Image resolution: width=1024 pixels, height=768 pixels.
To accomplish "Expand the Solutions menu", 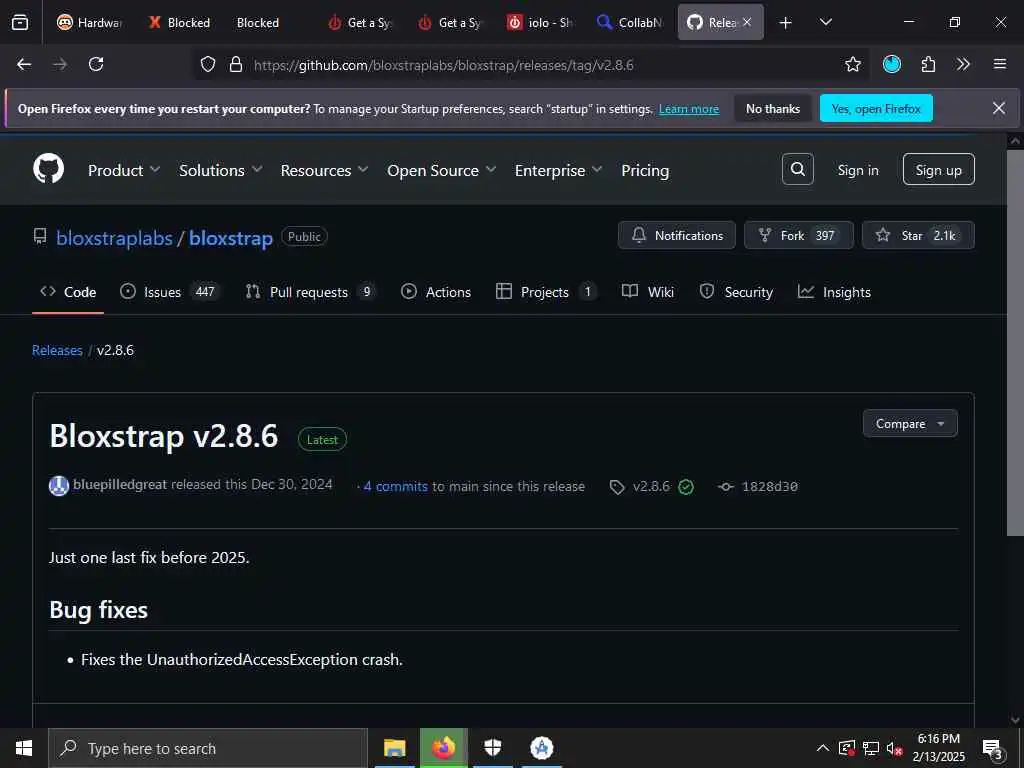I will coord(221,170).
